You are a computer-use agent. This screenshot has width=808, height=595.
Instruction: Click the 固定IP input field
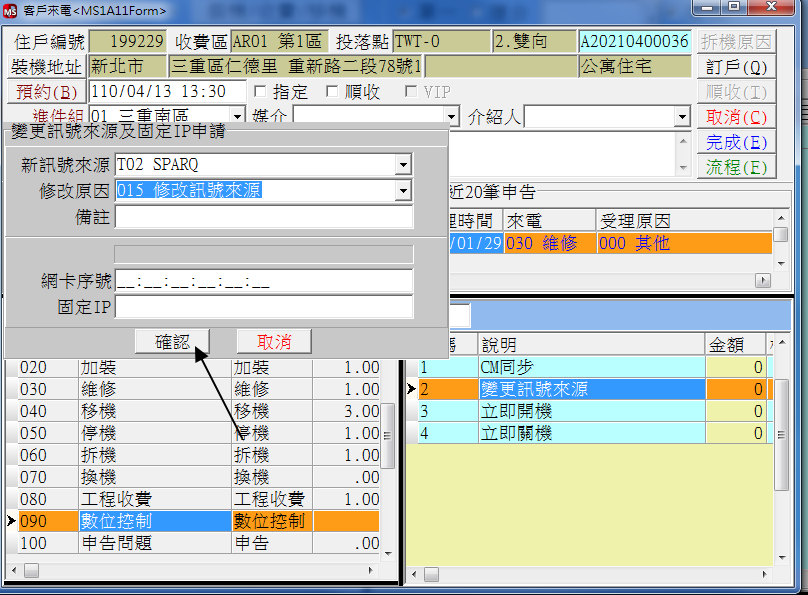[264, 307]
